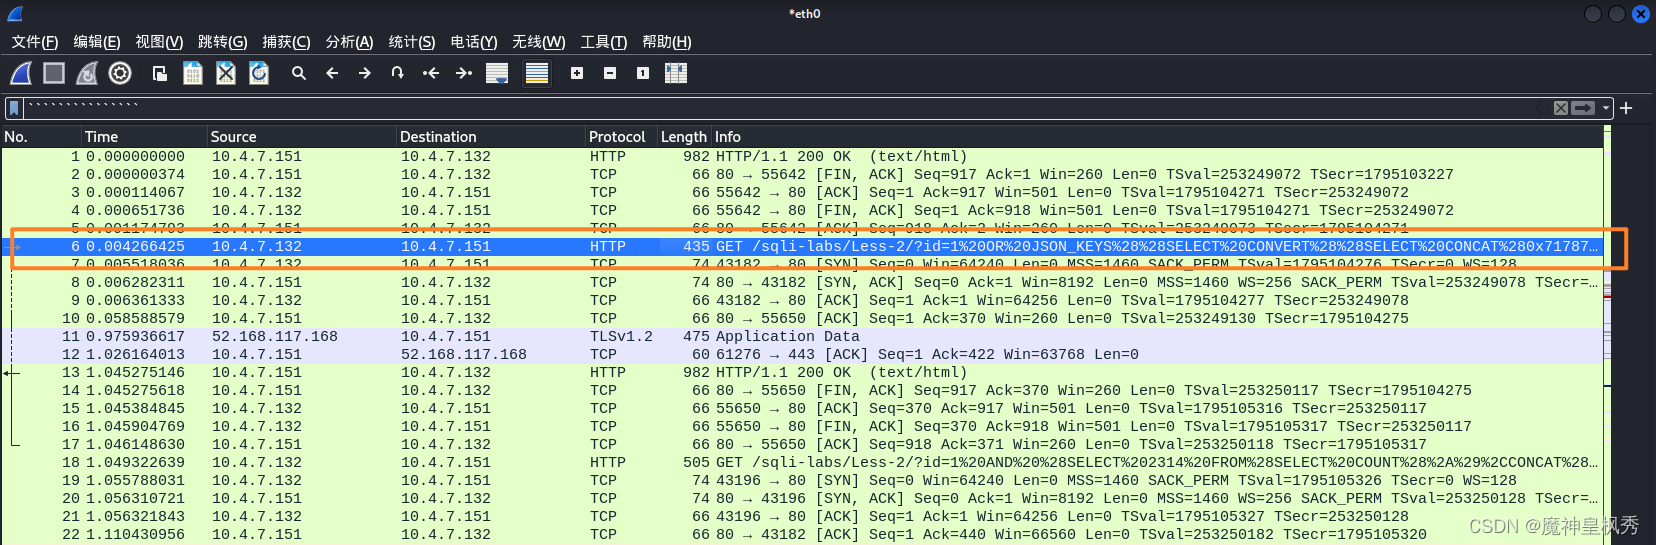Select packet 10 at time 0.058588579
1656x545 pixels.
click(x=801, y=318)
